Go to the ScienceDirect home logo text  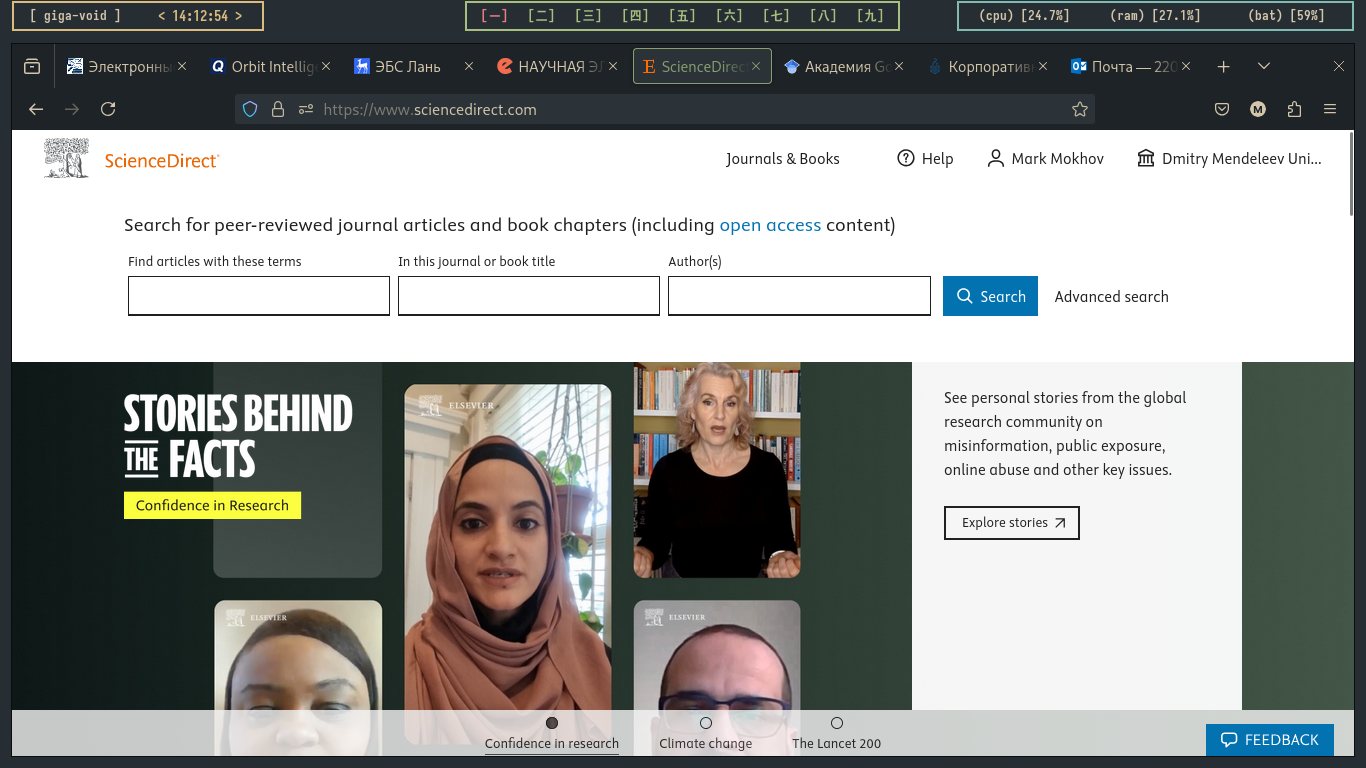click(161, 160)
